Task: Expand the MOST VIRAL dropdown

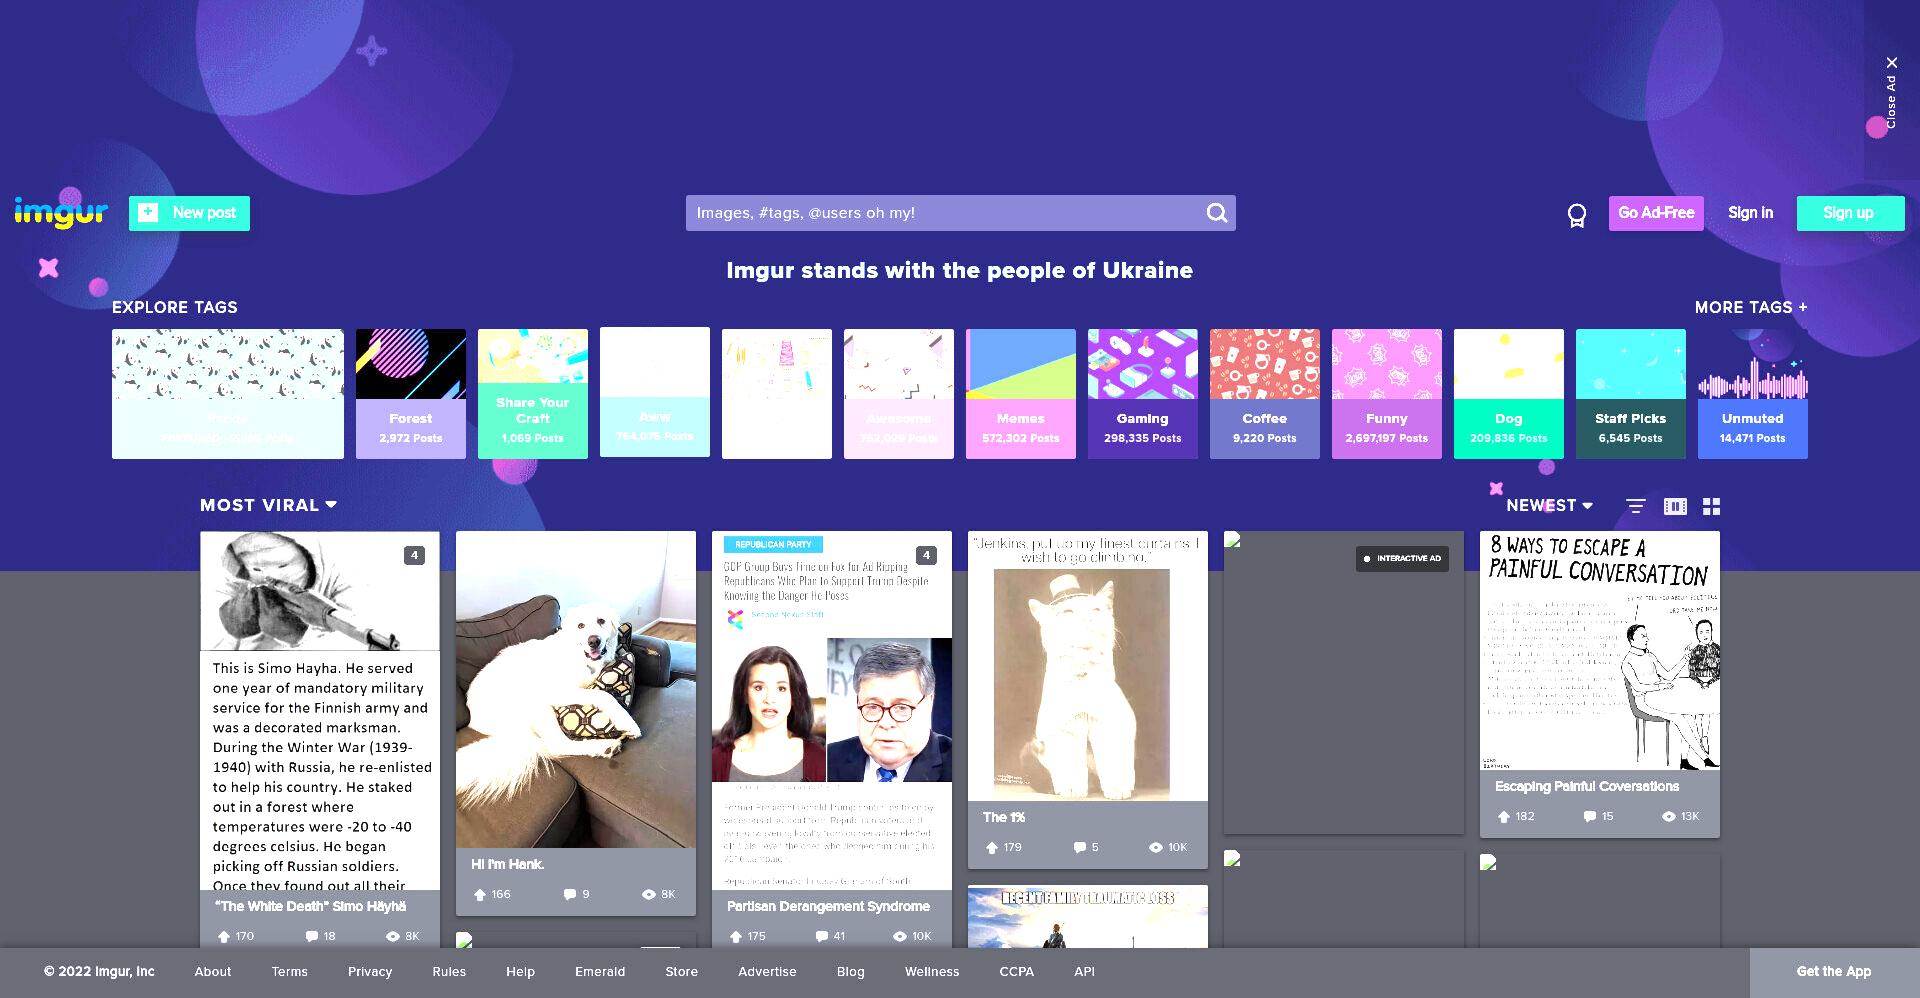Action: [x=268, y=505]
